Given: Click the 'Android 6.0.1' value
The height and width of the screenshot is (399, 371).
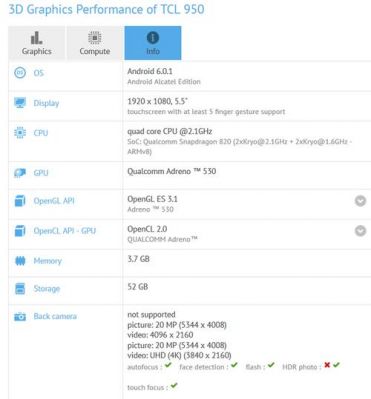Looking at the screenshot, I should click(x=150, y=71).
